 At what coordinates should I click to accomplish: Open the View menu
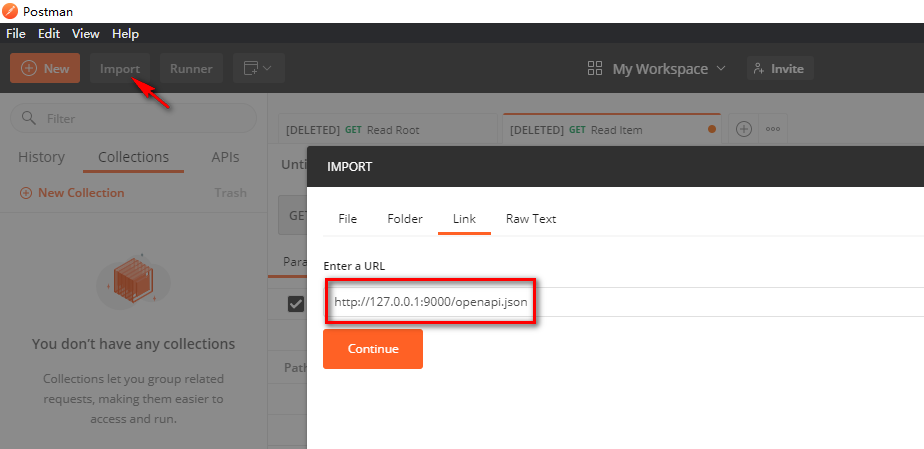tap(86, 33)
